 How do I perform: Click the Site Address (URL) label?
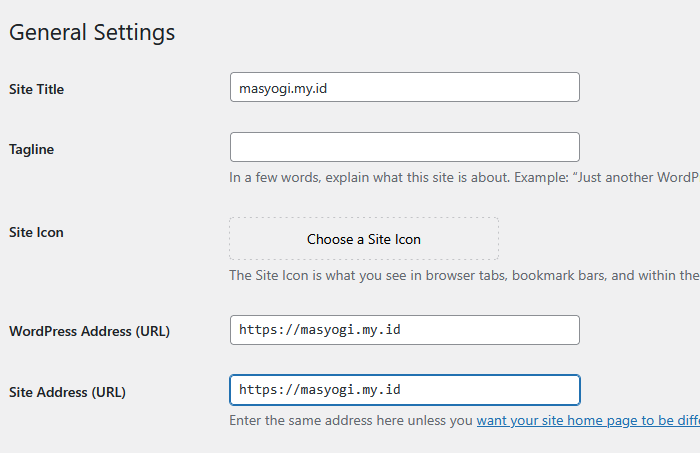(67, 391)
